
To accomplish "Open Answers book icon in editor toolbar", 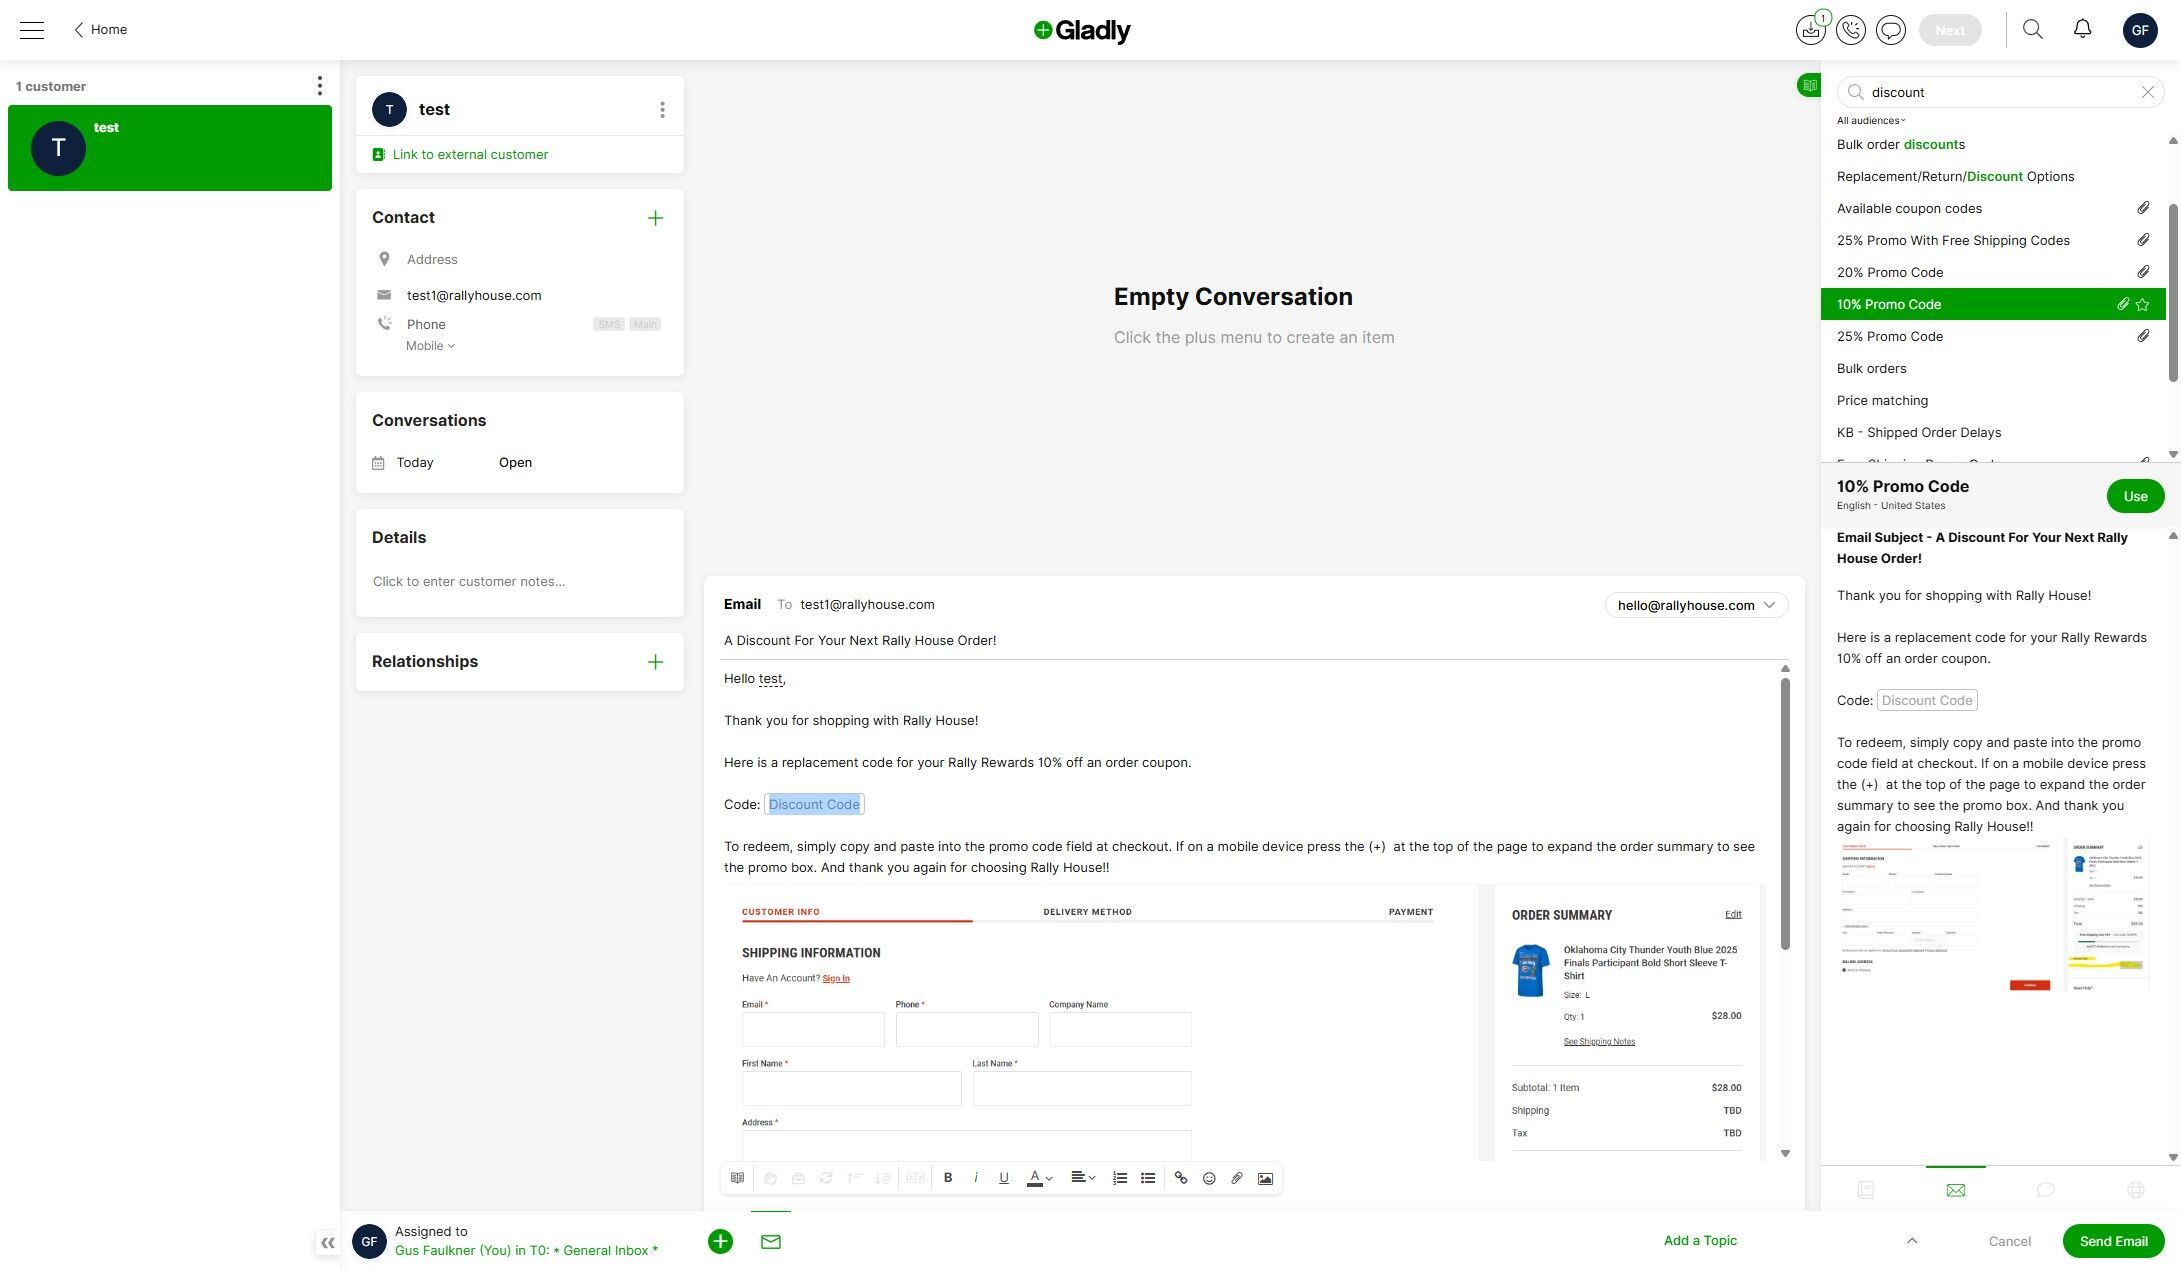I will pos(737,1178).
